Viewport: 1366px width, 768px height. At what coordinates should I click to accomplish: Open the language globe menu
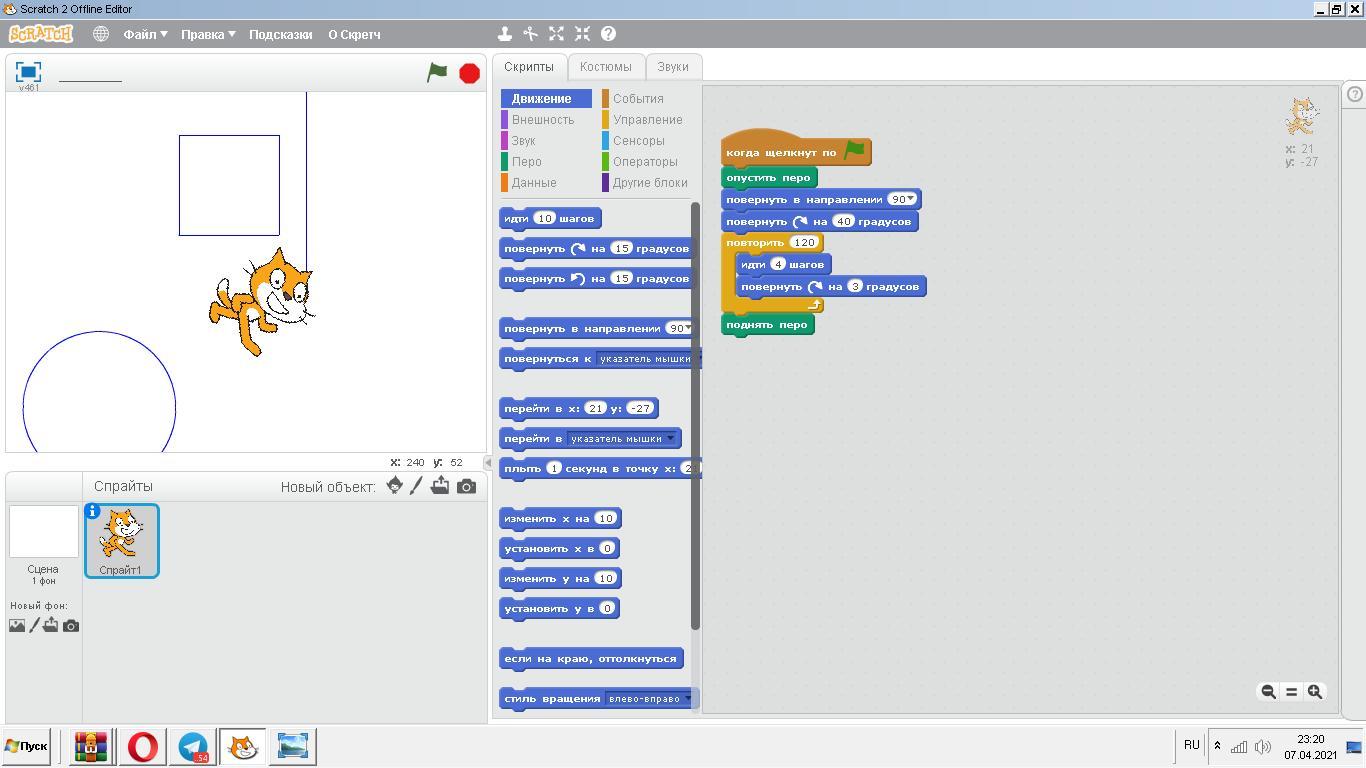101,34
